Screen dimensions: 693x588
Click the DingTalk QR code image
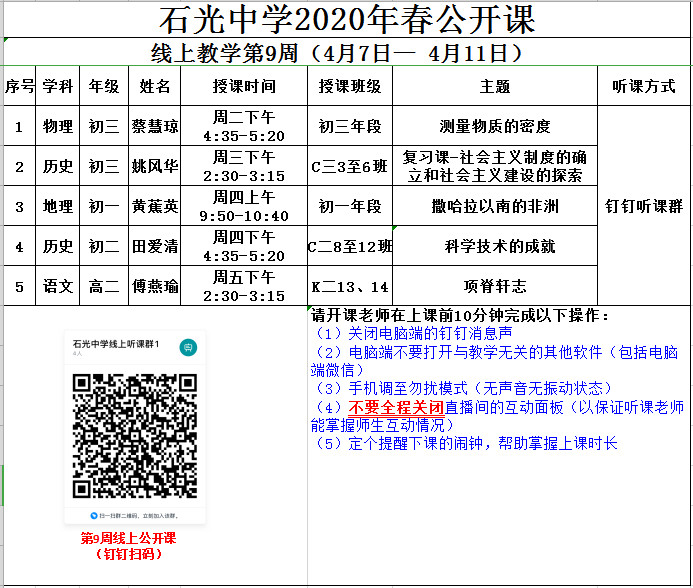(x=134, y=433)
